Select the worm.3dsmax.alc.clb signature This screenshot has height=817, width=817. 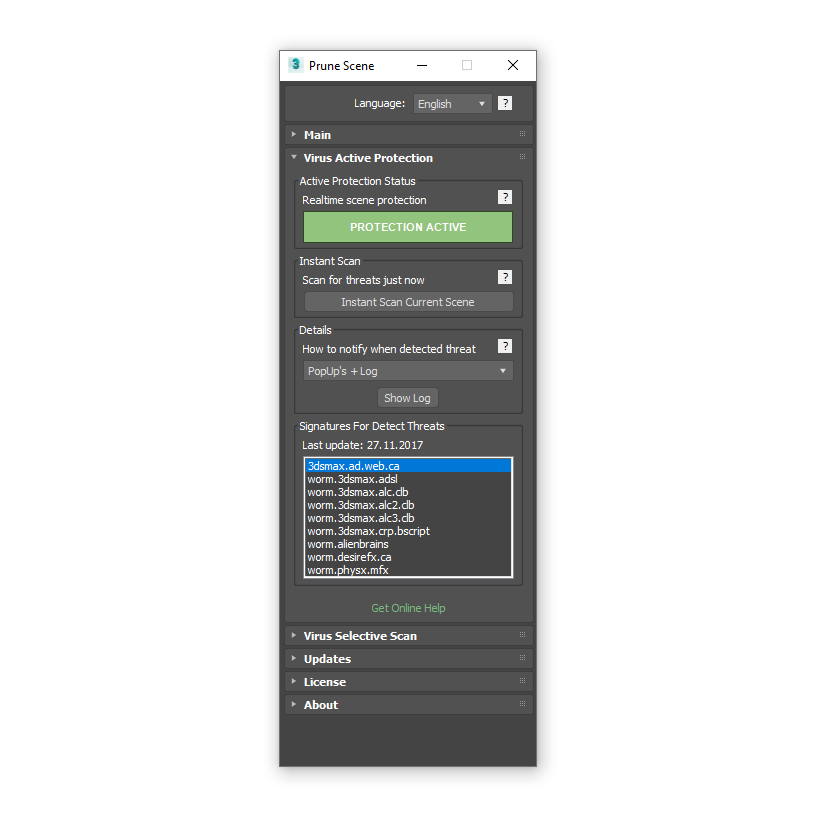tap(408, 492)
